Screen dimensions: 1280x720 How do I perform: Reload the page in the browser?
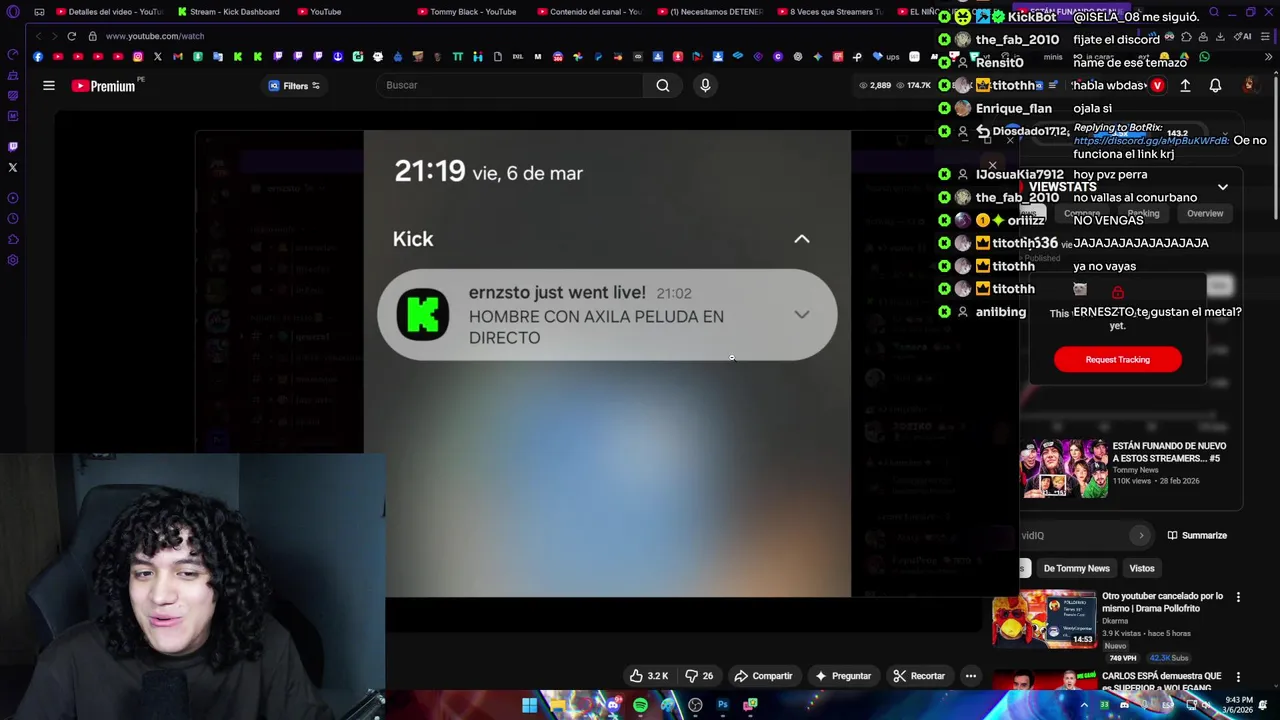pos(72,36)
